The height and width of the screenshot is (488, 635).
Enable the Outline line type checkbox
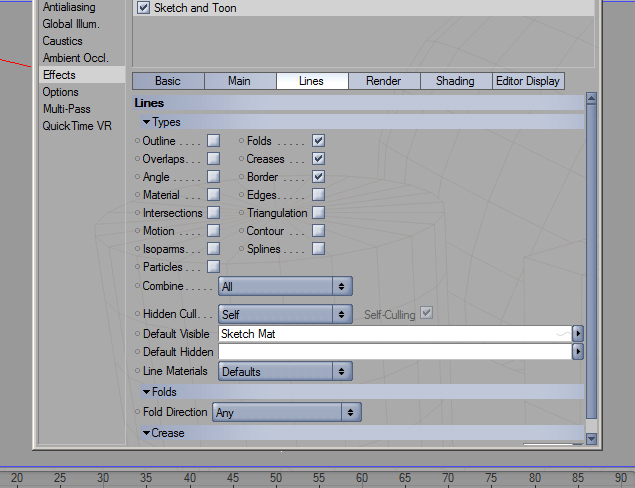tap(213, 141)
